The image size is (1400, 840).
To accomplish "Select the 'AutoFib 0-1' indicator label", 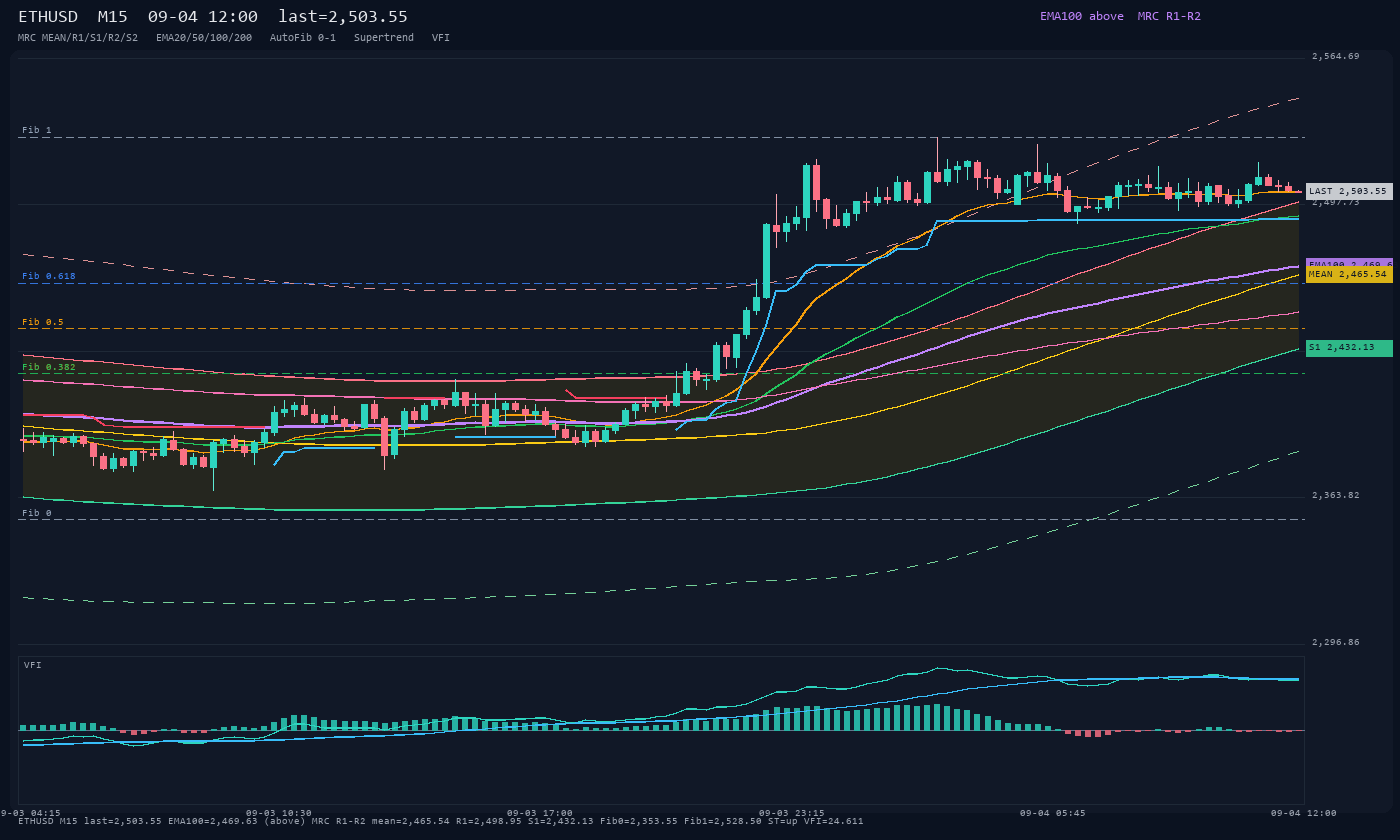I will (x=303, y=38).
